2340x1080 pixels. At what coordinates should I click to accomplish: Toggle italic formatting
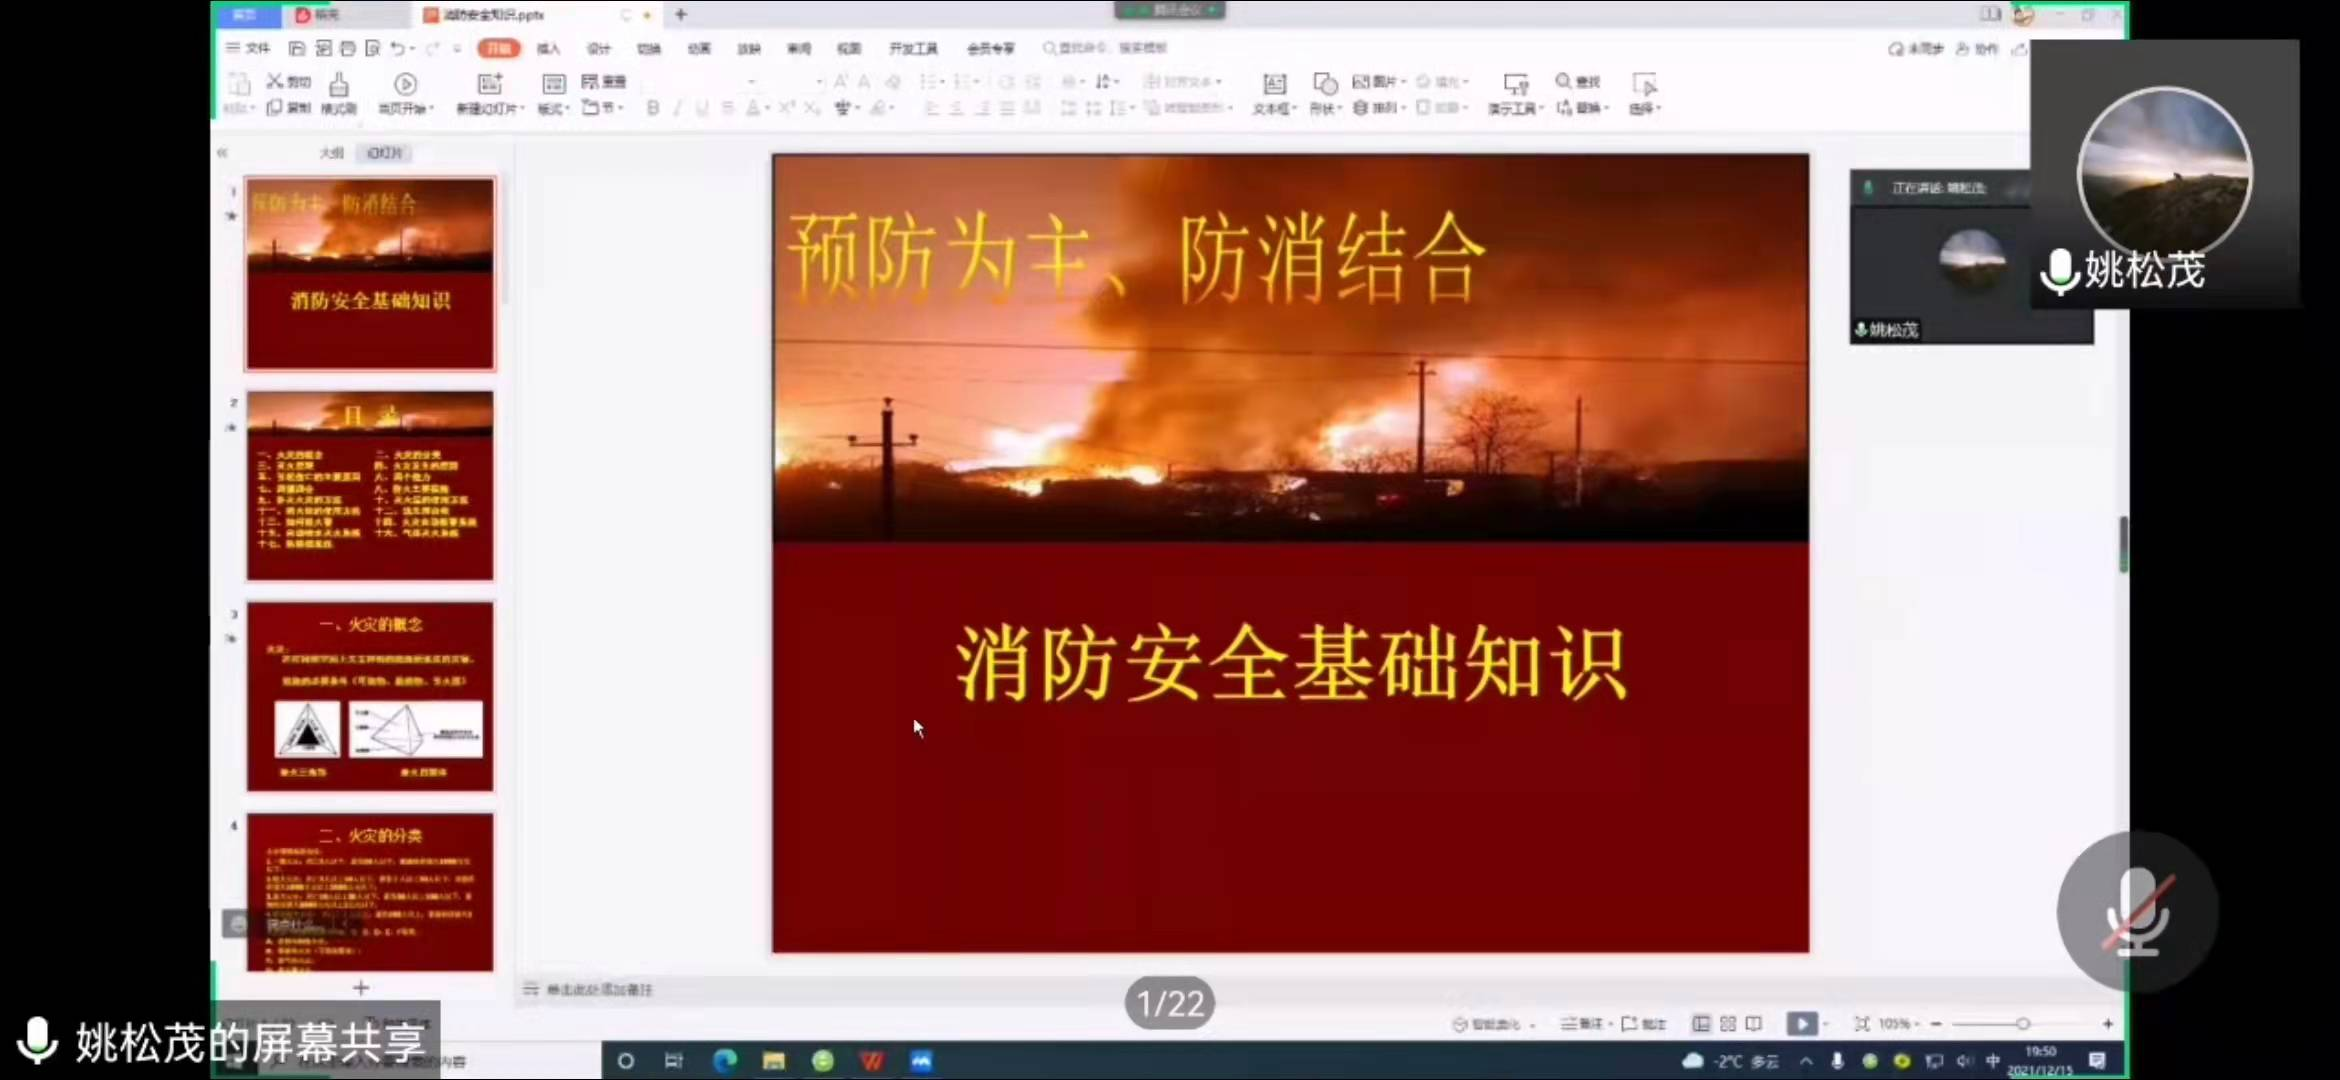678,107
